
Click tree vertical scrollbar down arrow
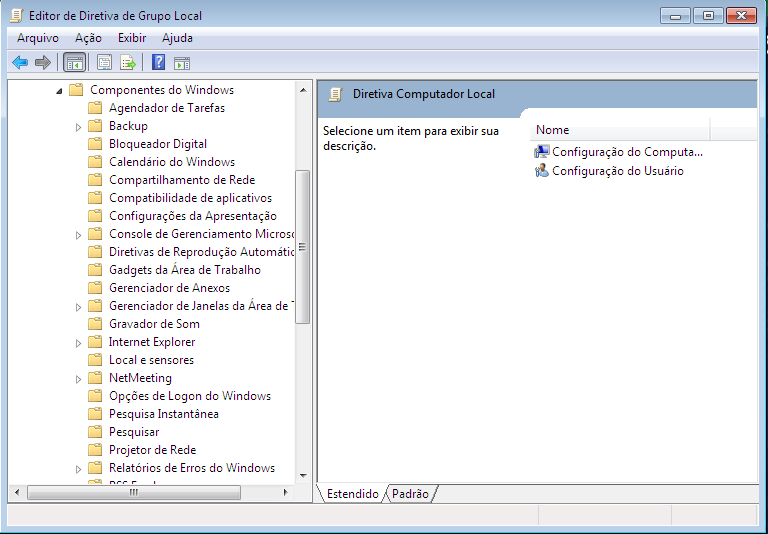click(303, 476)
